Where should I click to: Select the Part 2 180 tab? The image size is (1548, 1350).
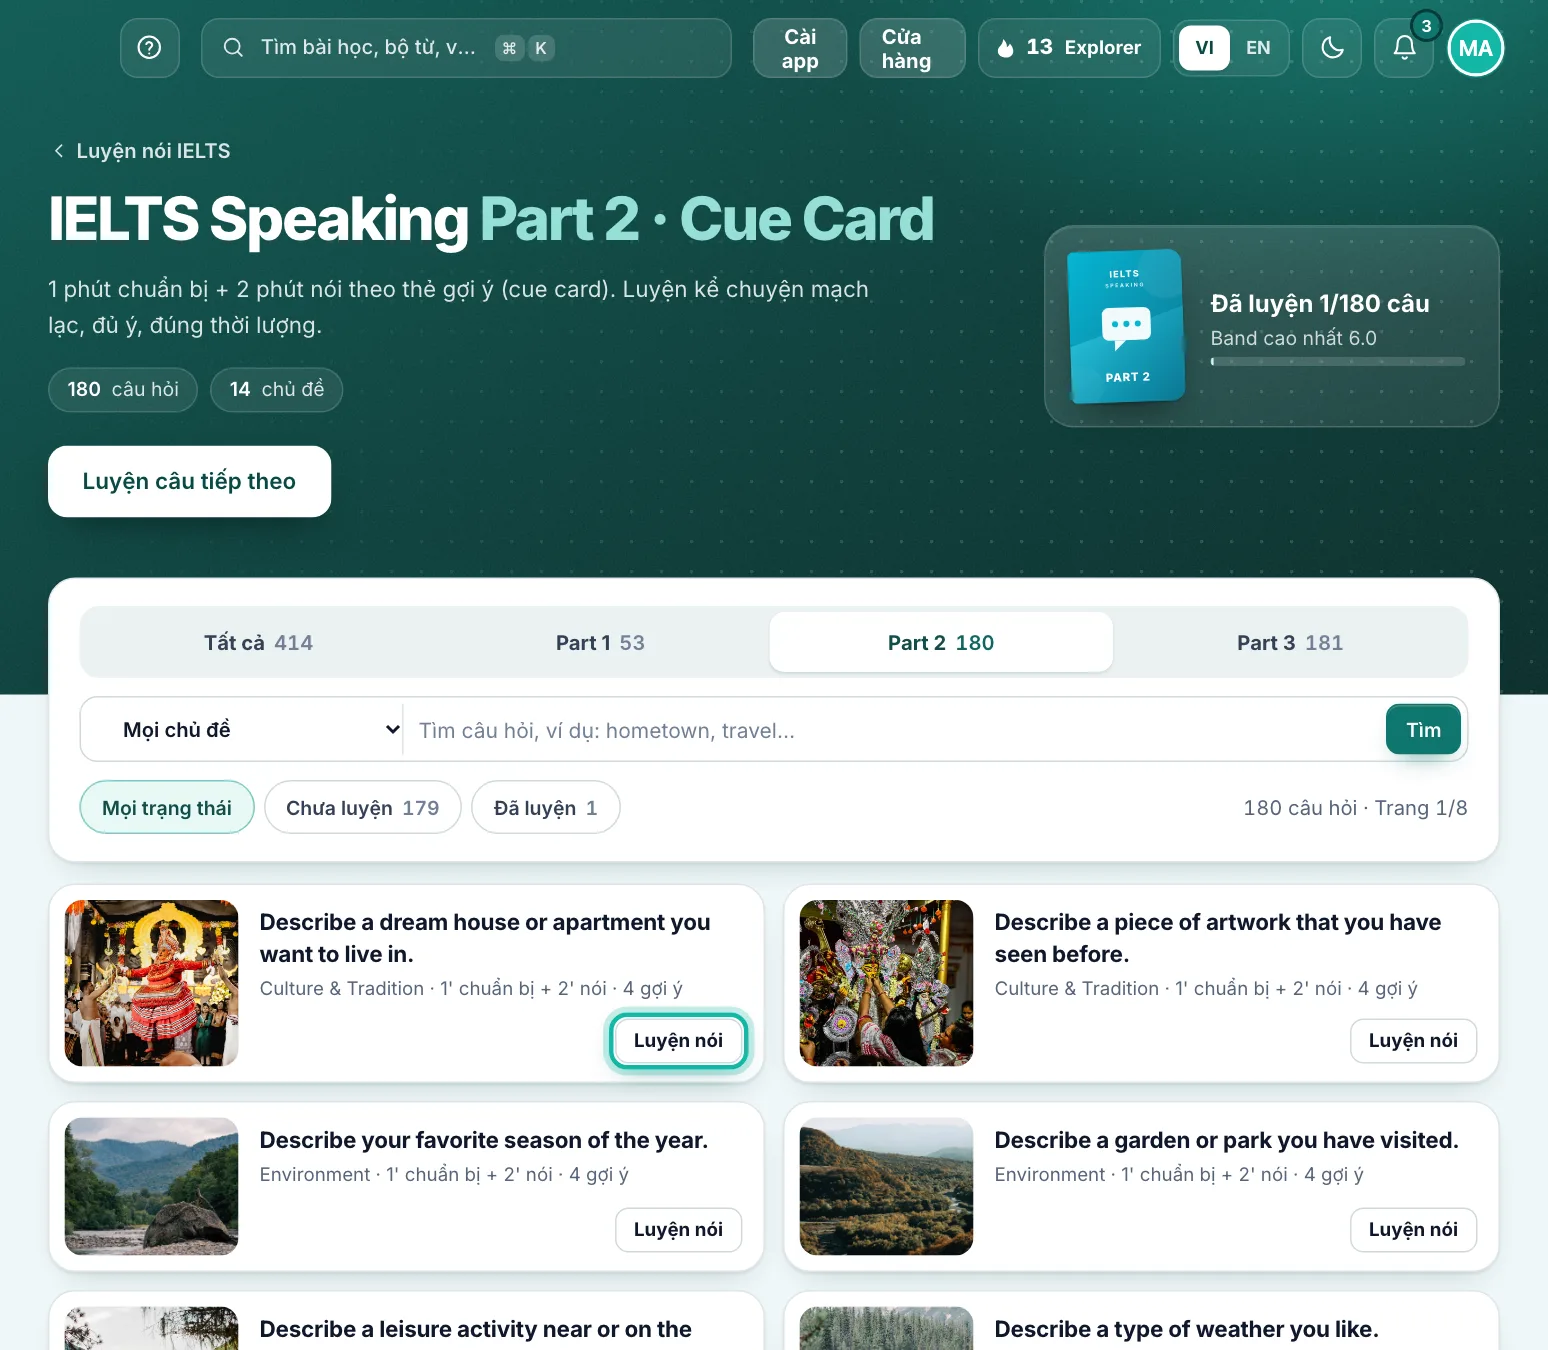(x=941, y=642)
